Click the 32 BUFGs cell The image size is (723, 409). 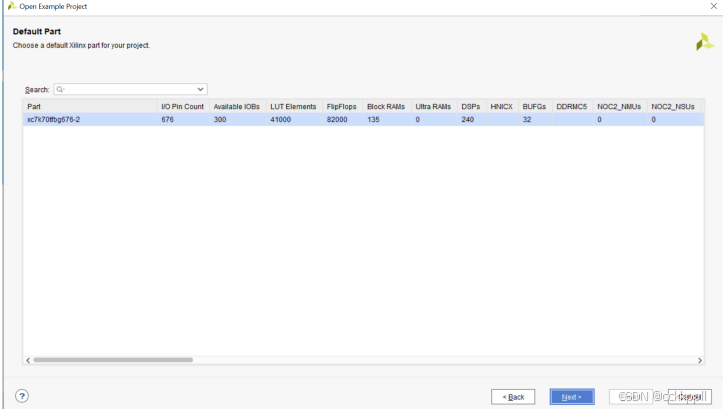pyautogui.click(x=535, y=119)
